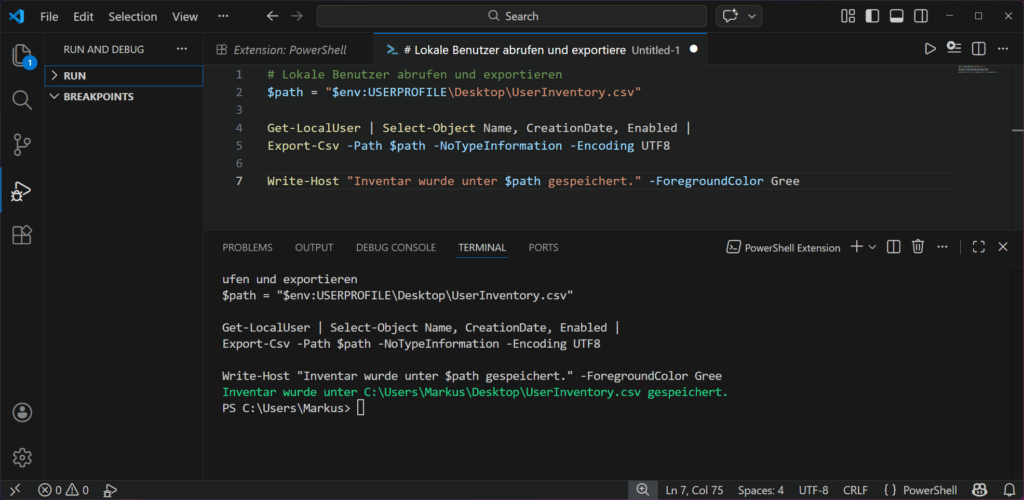Open terminal panel ellipsis actions
The height and width of the screenshot is (500, 1024).
[x=942, y=247]
